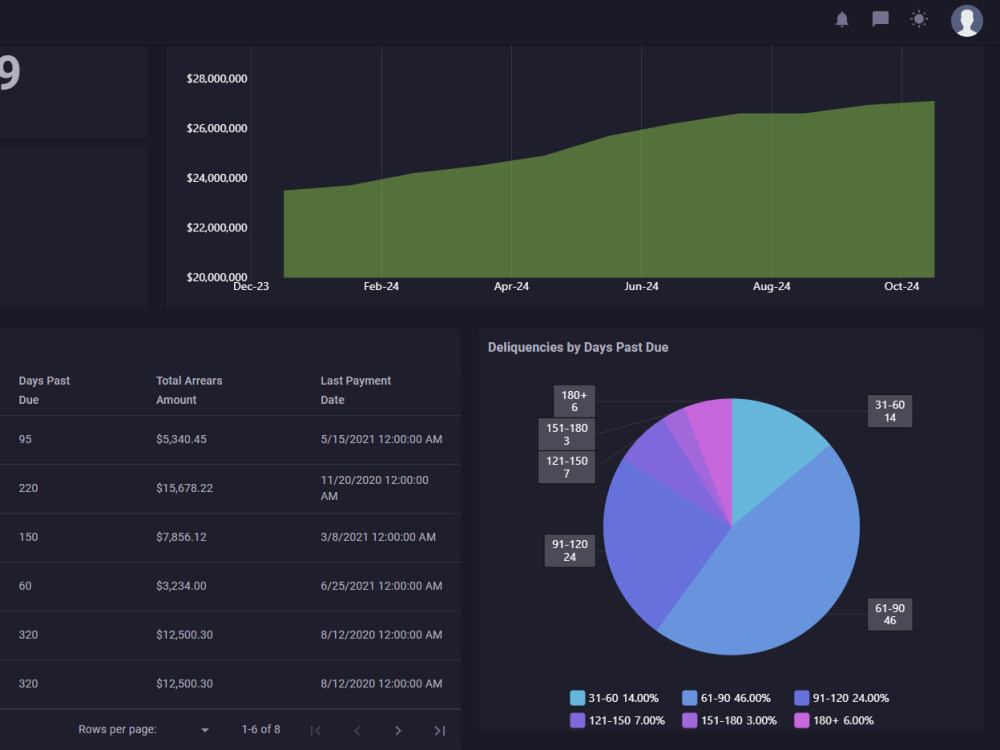This screenshot has width=1000, height=750.
Task: Click the 5/15/2021 last payment date
Action: 381,439
